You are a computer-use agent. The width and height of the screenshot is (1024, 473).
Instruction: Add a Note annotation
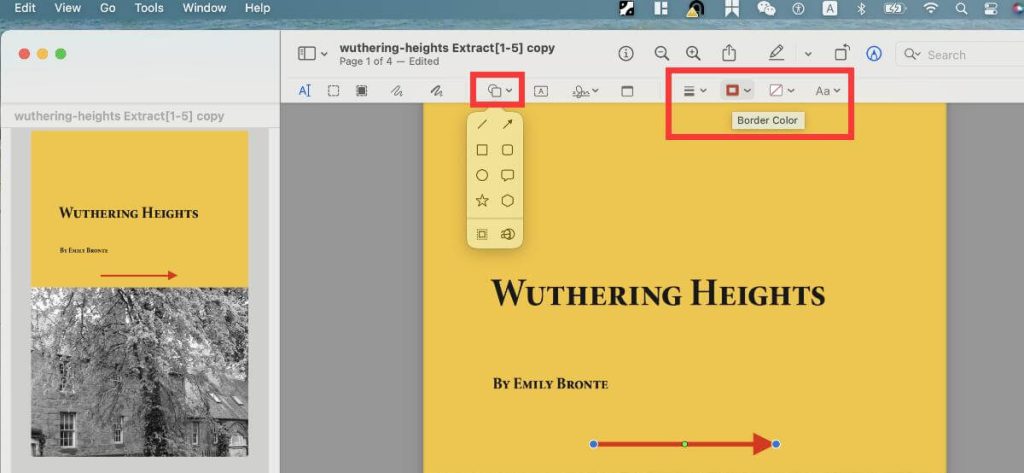(627, 91)
